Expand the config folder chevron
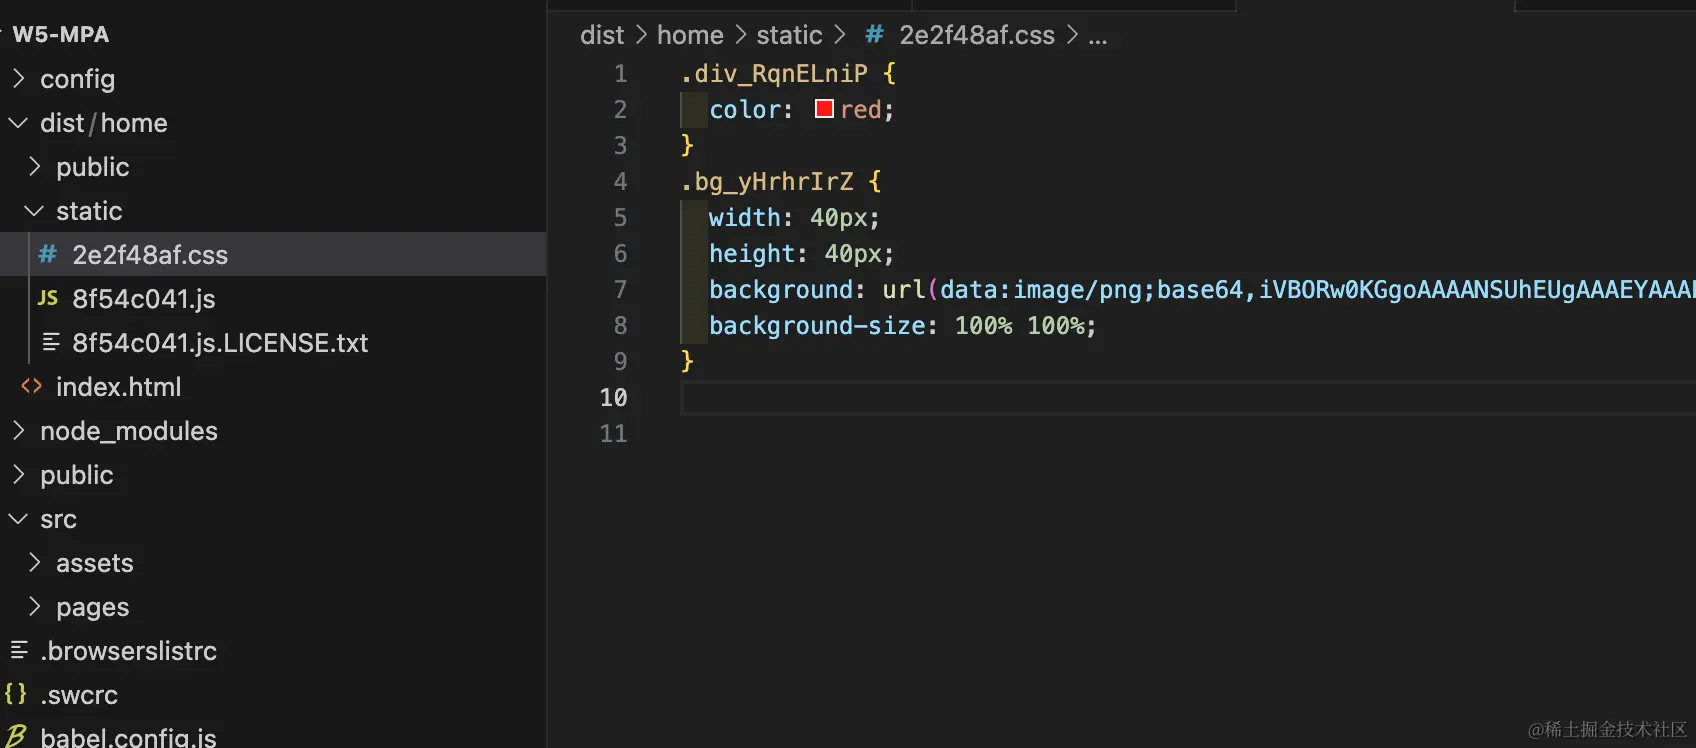 (x=18, y=78)
